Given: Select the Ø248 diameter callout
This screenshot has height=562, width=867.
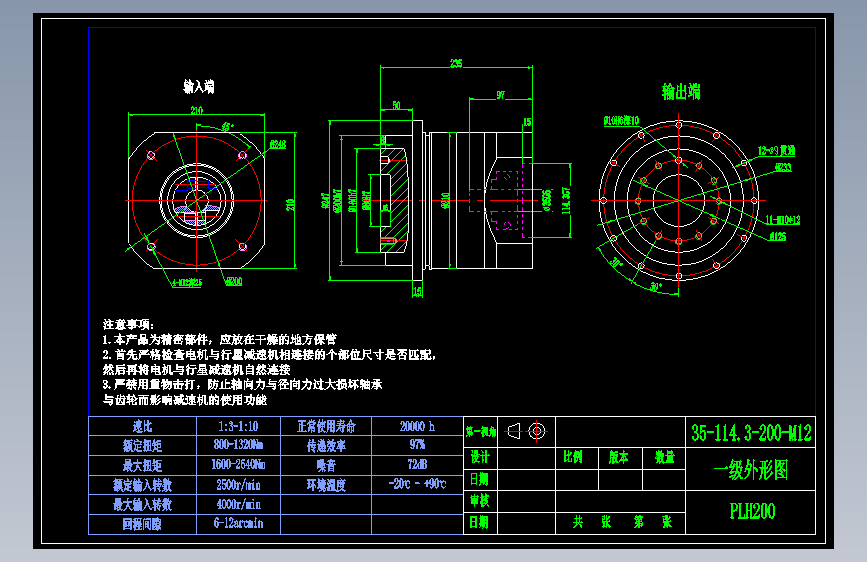Looking at the screenshot, I should point(278,144).
